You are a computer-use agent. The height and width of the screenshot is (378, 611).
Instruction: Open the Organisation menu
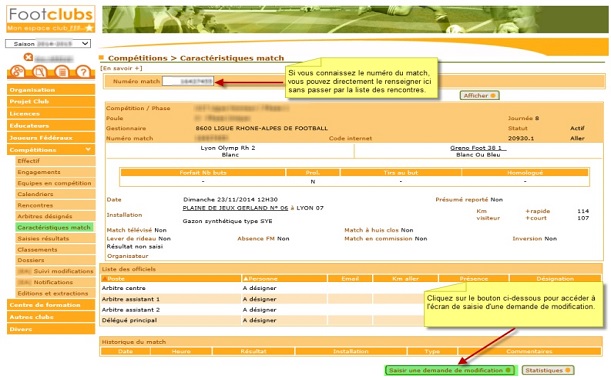(x=51, y=90)
